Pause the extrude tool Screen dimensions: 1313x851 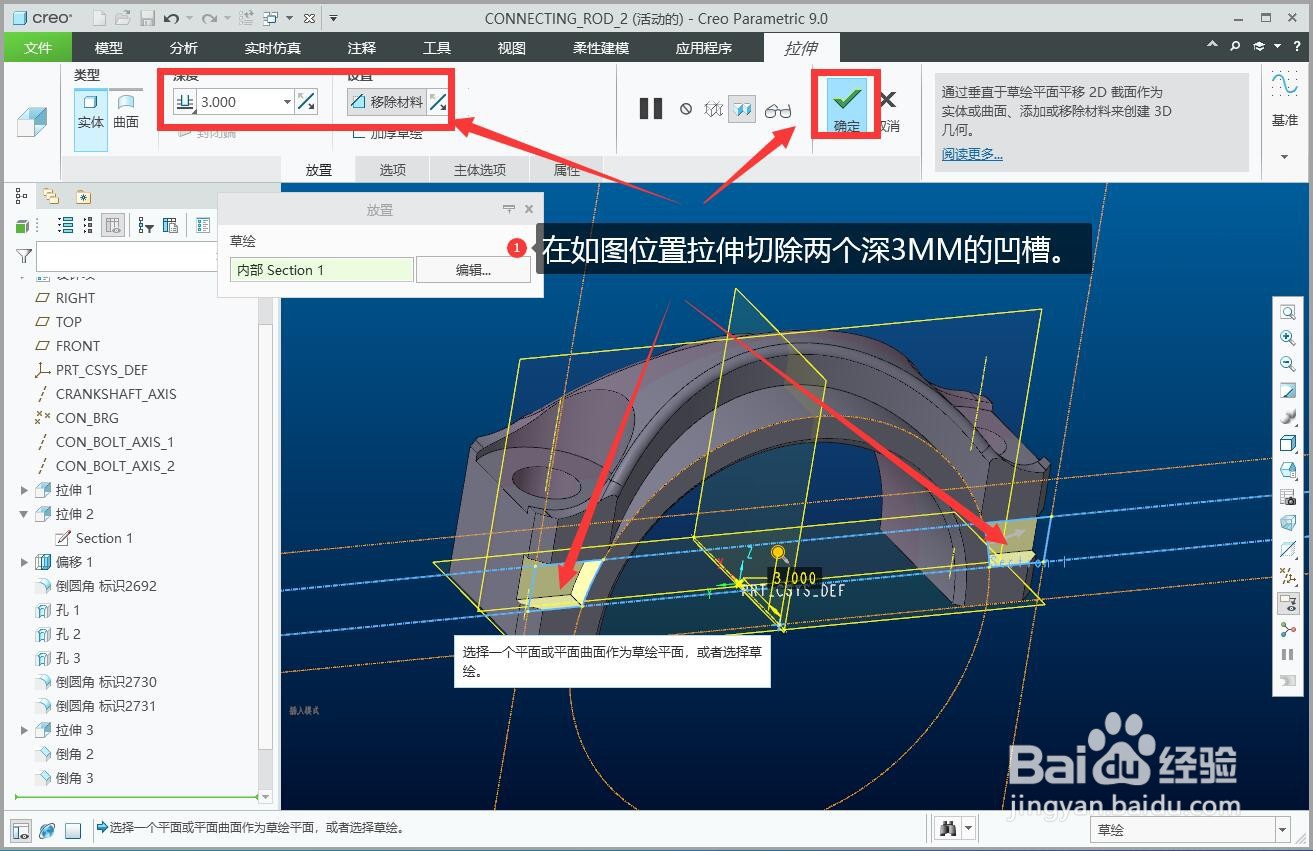pos(651,108)
